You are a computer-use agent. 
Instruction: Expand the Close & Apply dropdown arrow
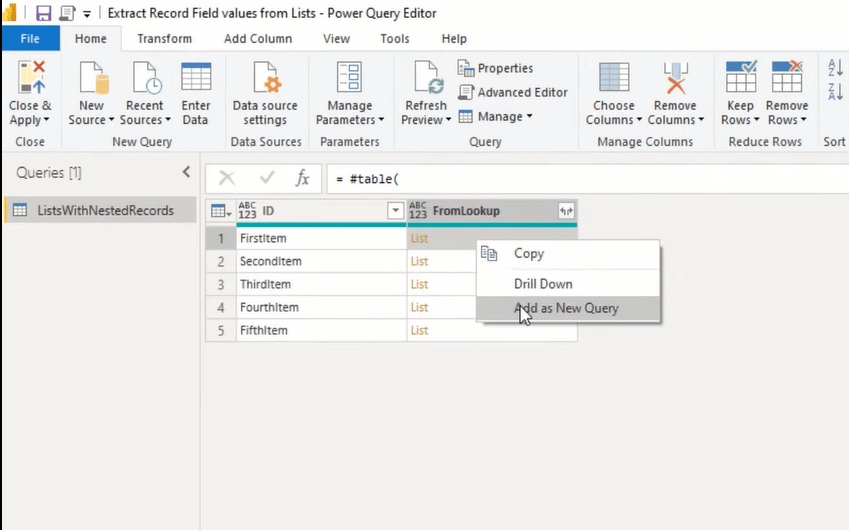coord(47,120)
